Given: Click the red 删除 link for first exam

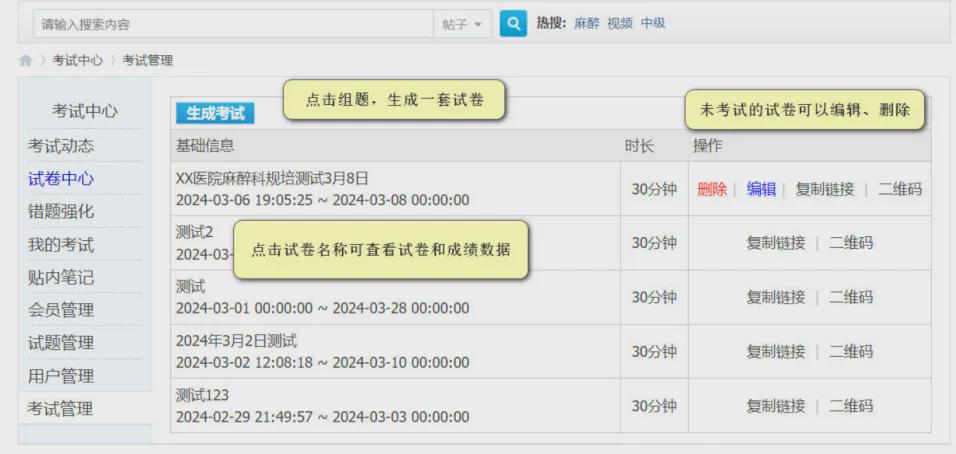Looking at the screenshot, I should pos(712,189).
